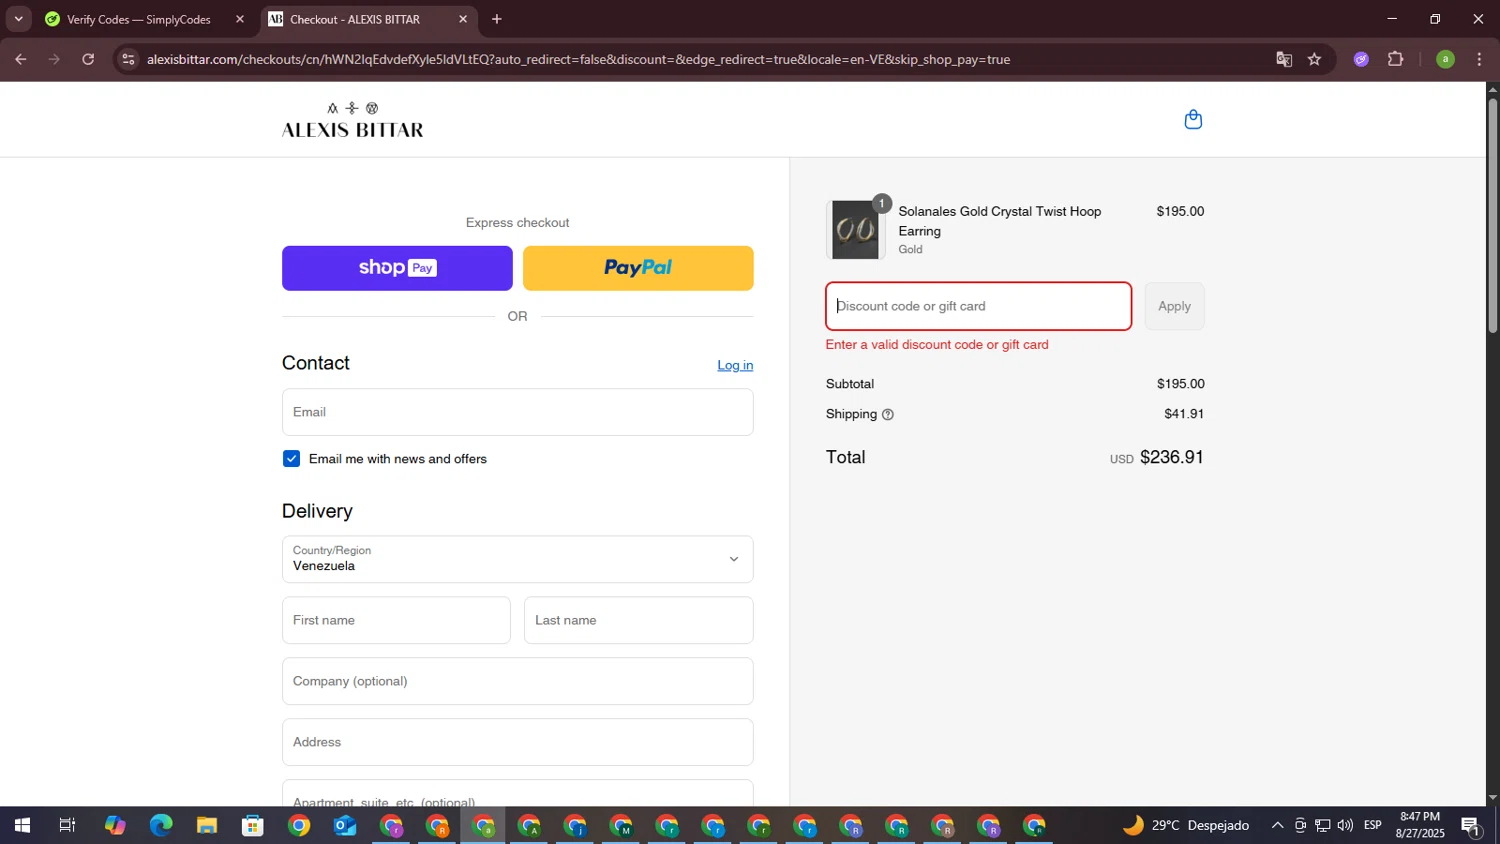Open Chrome three-dot menu
The height and width of the screenshot is (844, 1500).
1479,59
